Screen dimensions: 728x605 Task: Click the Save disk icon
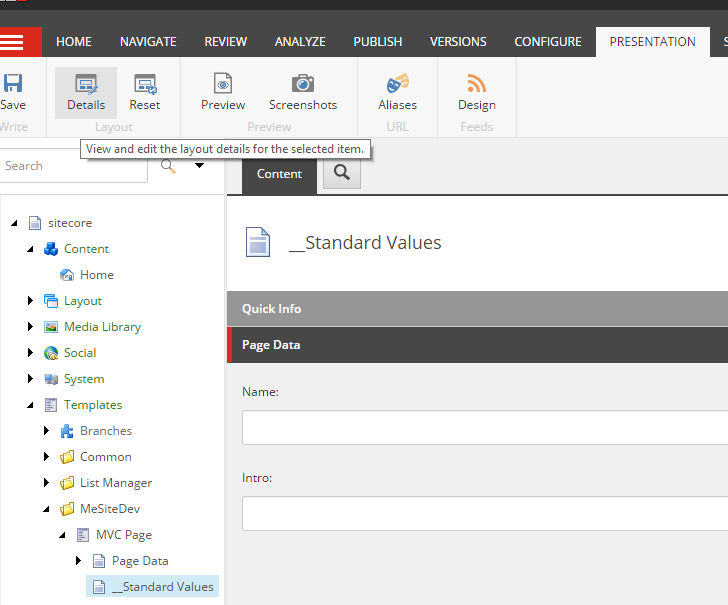coord(13,85)
